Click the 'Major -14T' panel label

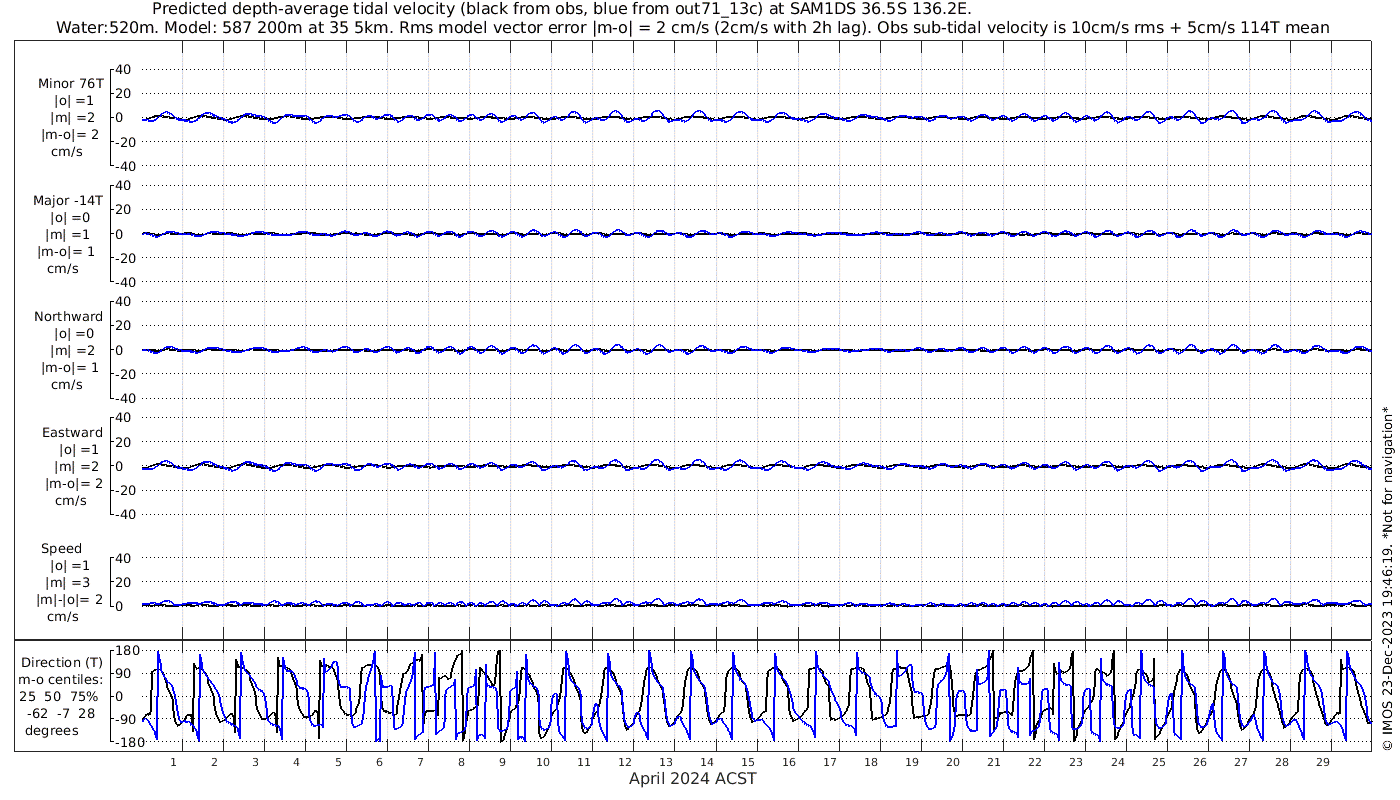point(68,200)
